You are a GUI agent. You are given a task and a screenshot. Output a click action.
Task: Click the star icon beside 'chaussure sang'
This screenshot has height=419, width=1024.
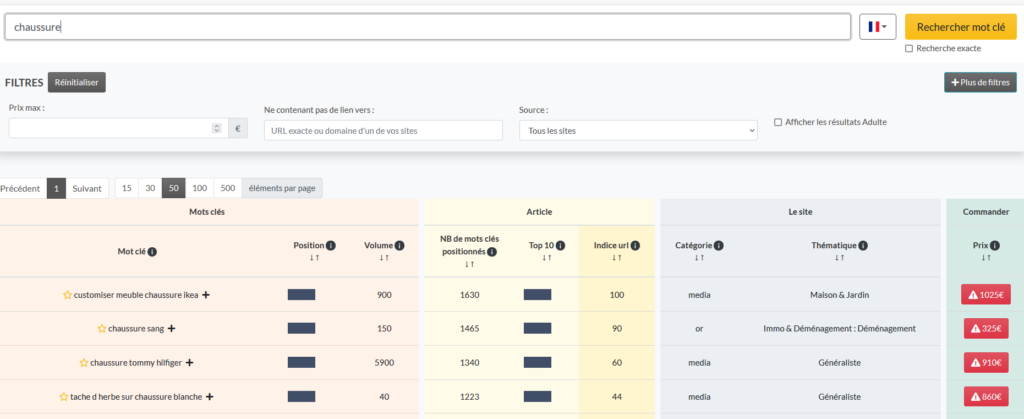(x=101, y=328)
